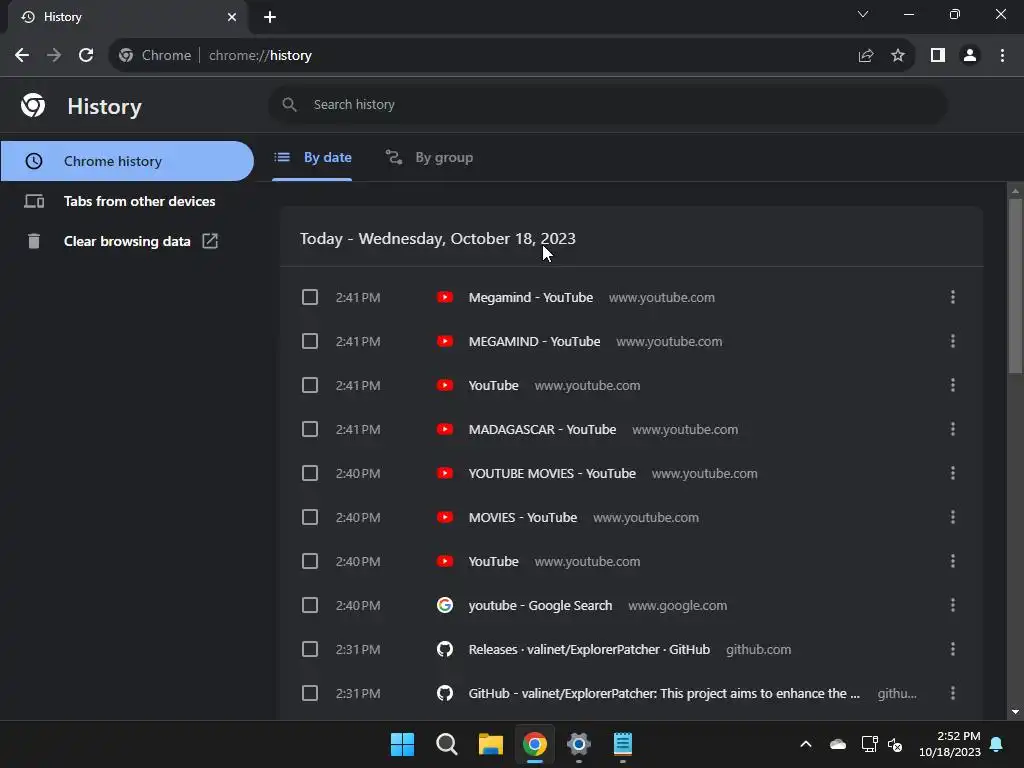The width and height of the screenshot is (1024, 768).
Task: Open Clear browsing data
Action: (x=127, y=241)
